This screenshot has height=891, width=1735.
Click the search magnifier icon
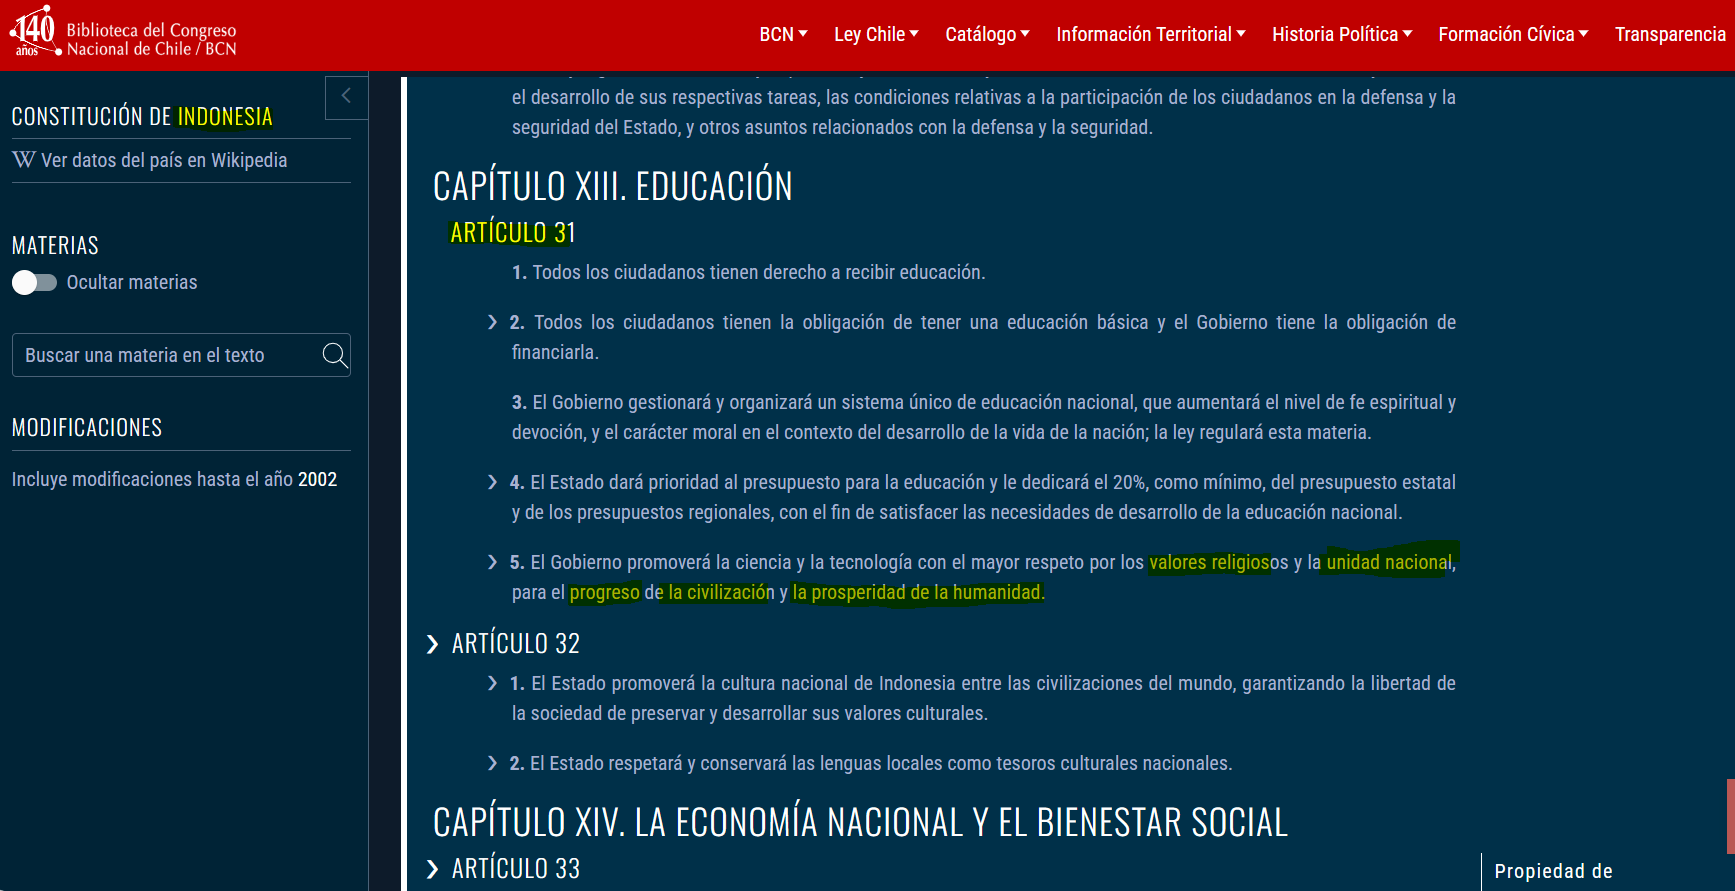335,355
